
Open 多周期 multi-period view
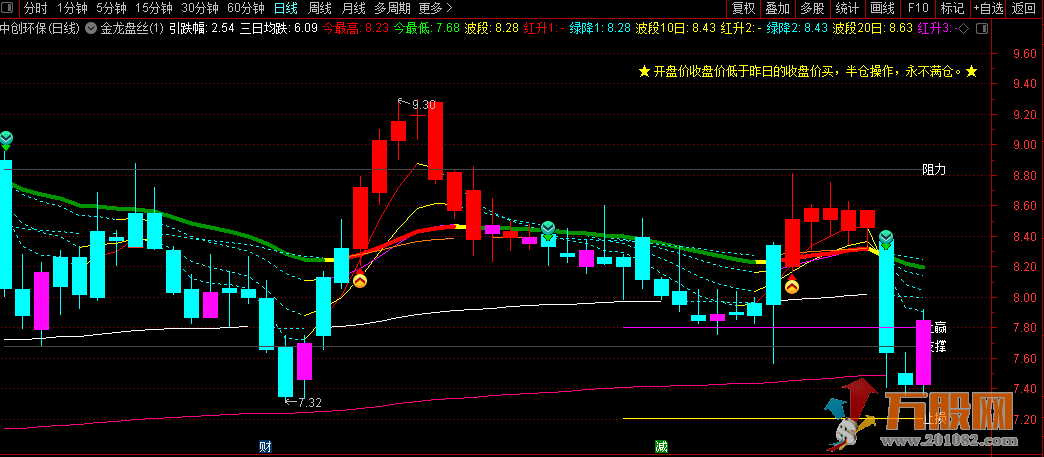pos(393,9)
